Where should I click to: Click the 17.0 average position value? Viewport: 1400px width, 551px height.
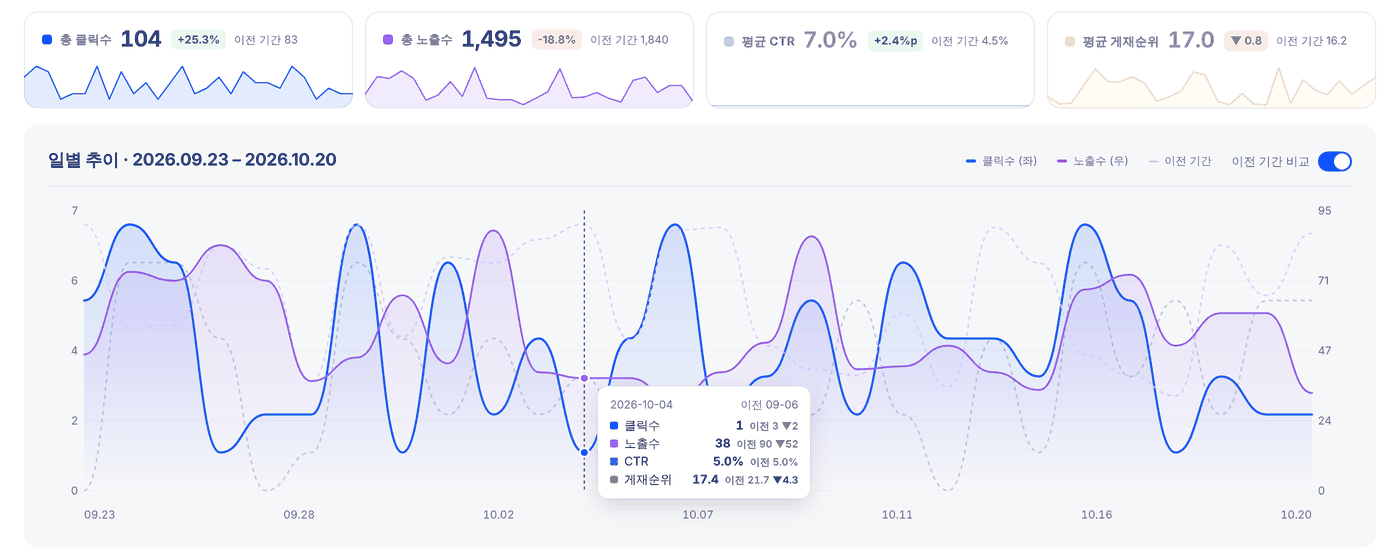(1191, 40)
